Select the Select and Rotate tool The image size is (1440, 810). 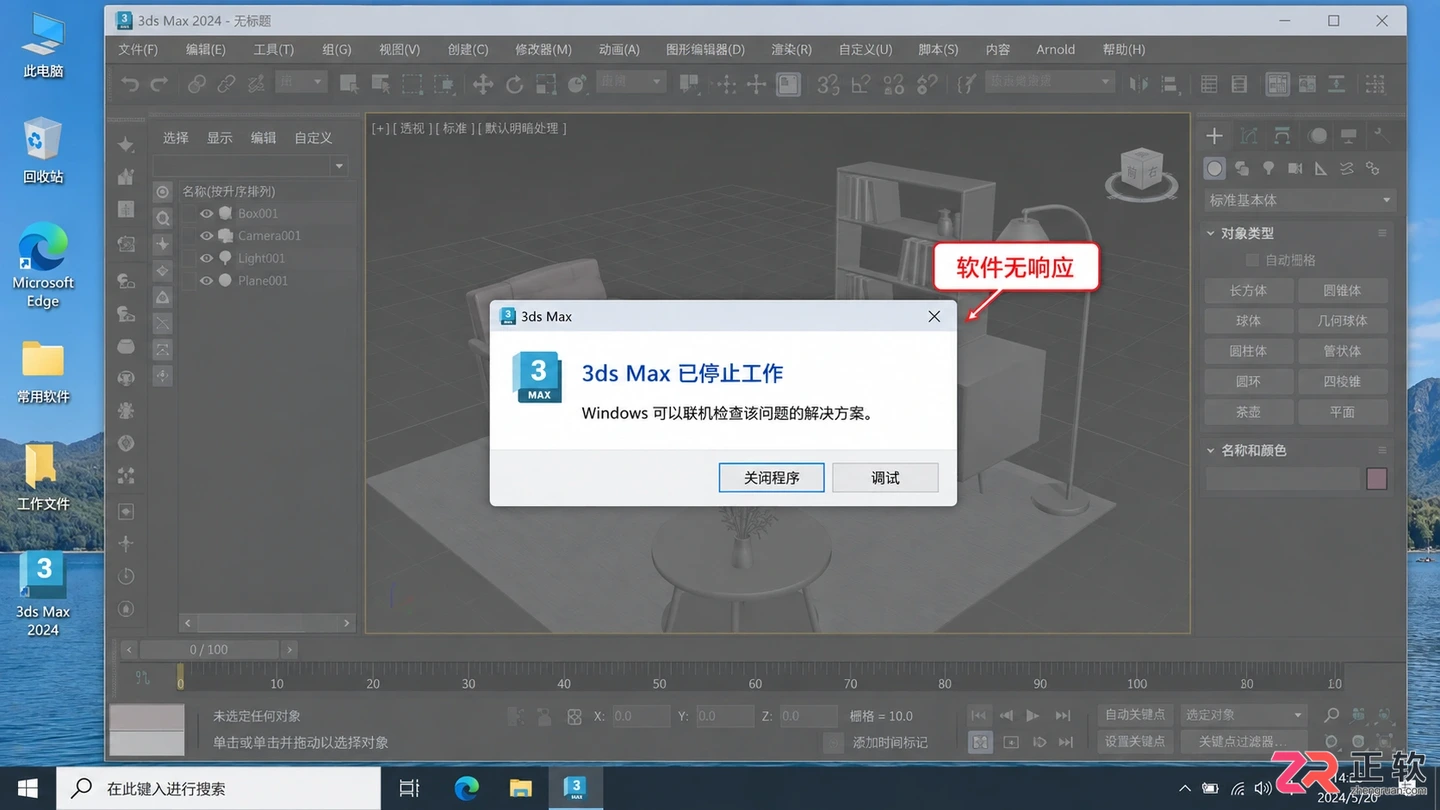click(x=514, y=84)
